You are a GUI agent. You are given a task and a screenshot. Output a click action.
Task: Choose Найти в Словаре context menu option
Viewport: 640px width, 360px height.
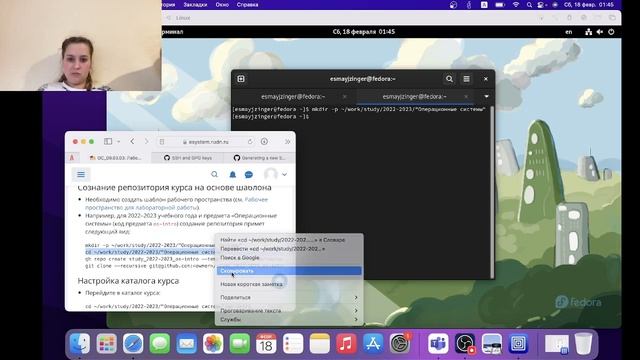pyautogui.click(x=289, y=240)
